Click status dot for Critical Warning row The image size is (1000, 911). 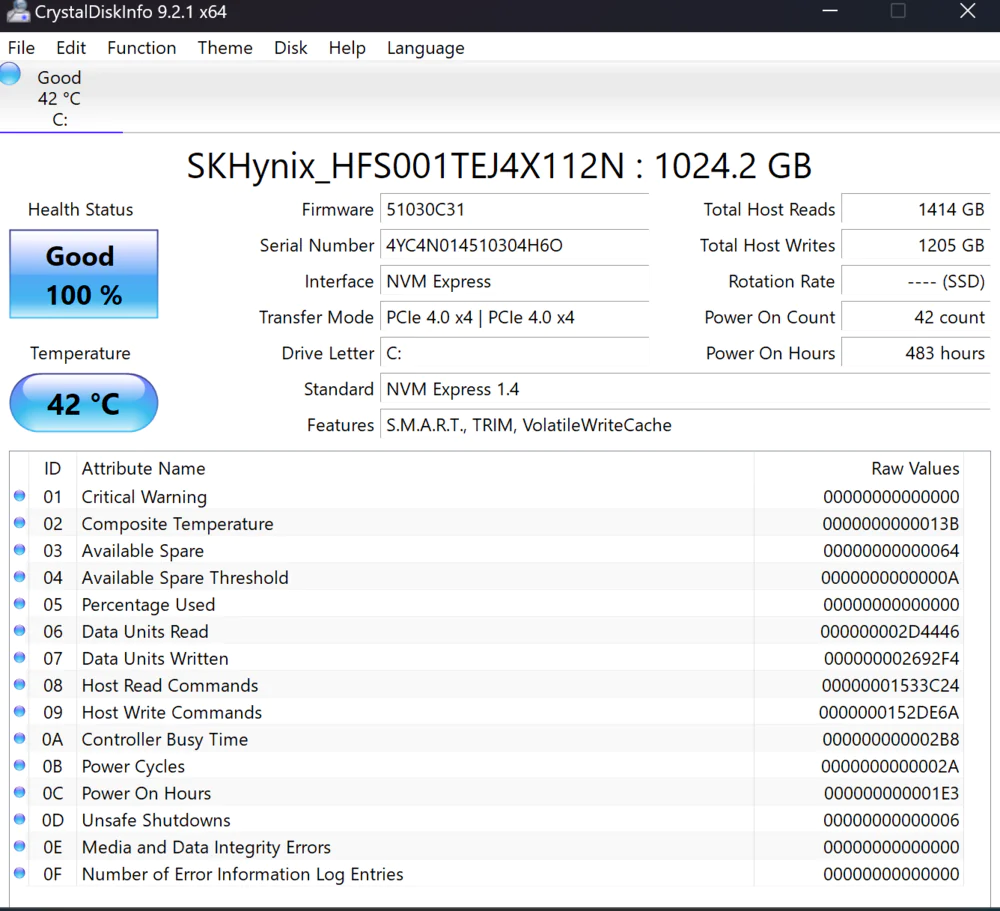click(20, 496)
